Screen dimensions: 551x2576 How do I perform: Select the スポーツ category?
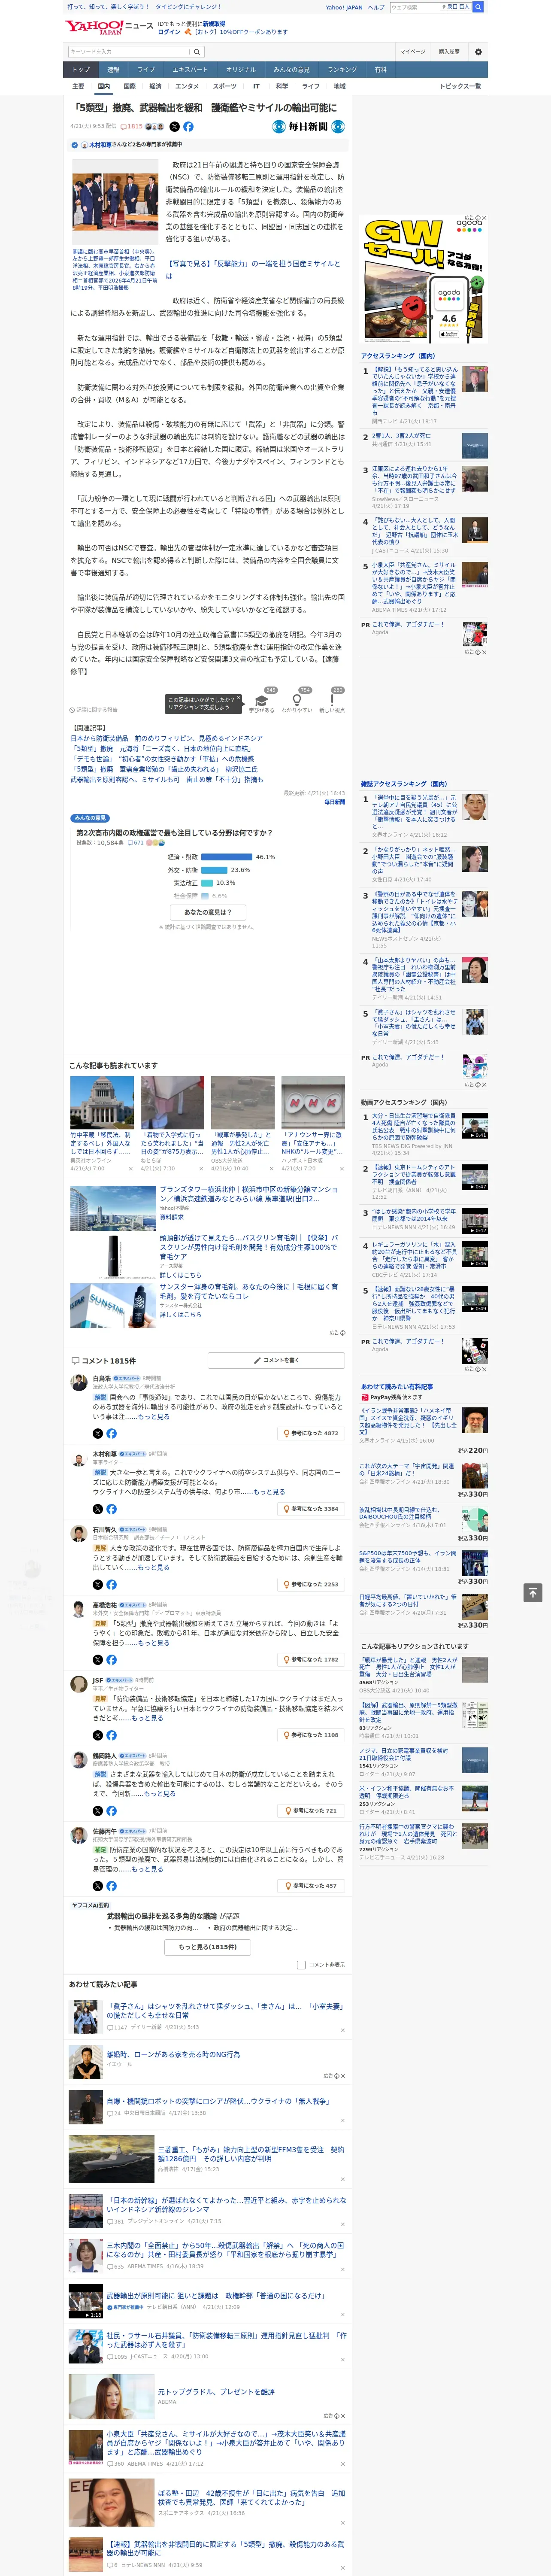(x=225, y=86)
